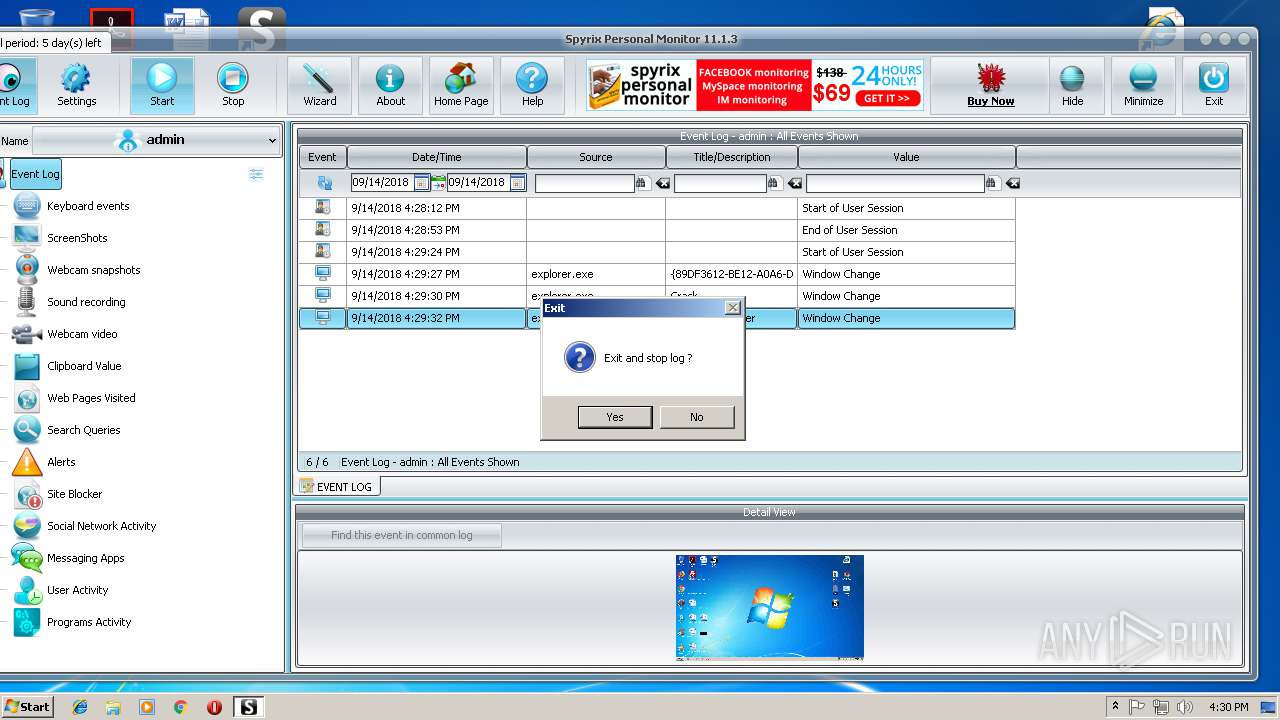Click inside the Value filter input
Image resolution: width=1280 pixels, height=720 pixels.
coord(895,183)
